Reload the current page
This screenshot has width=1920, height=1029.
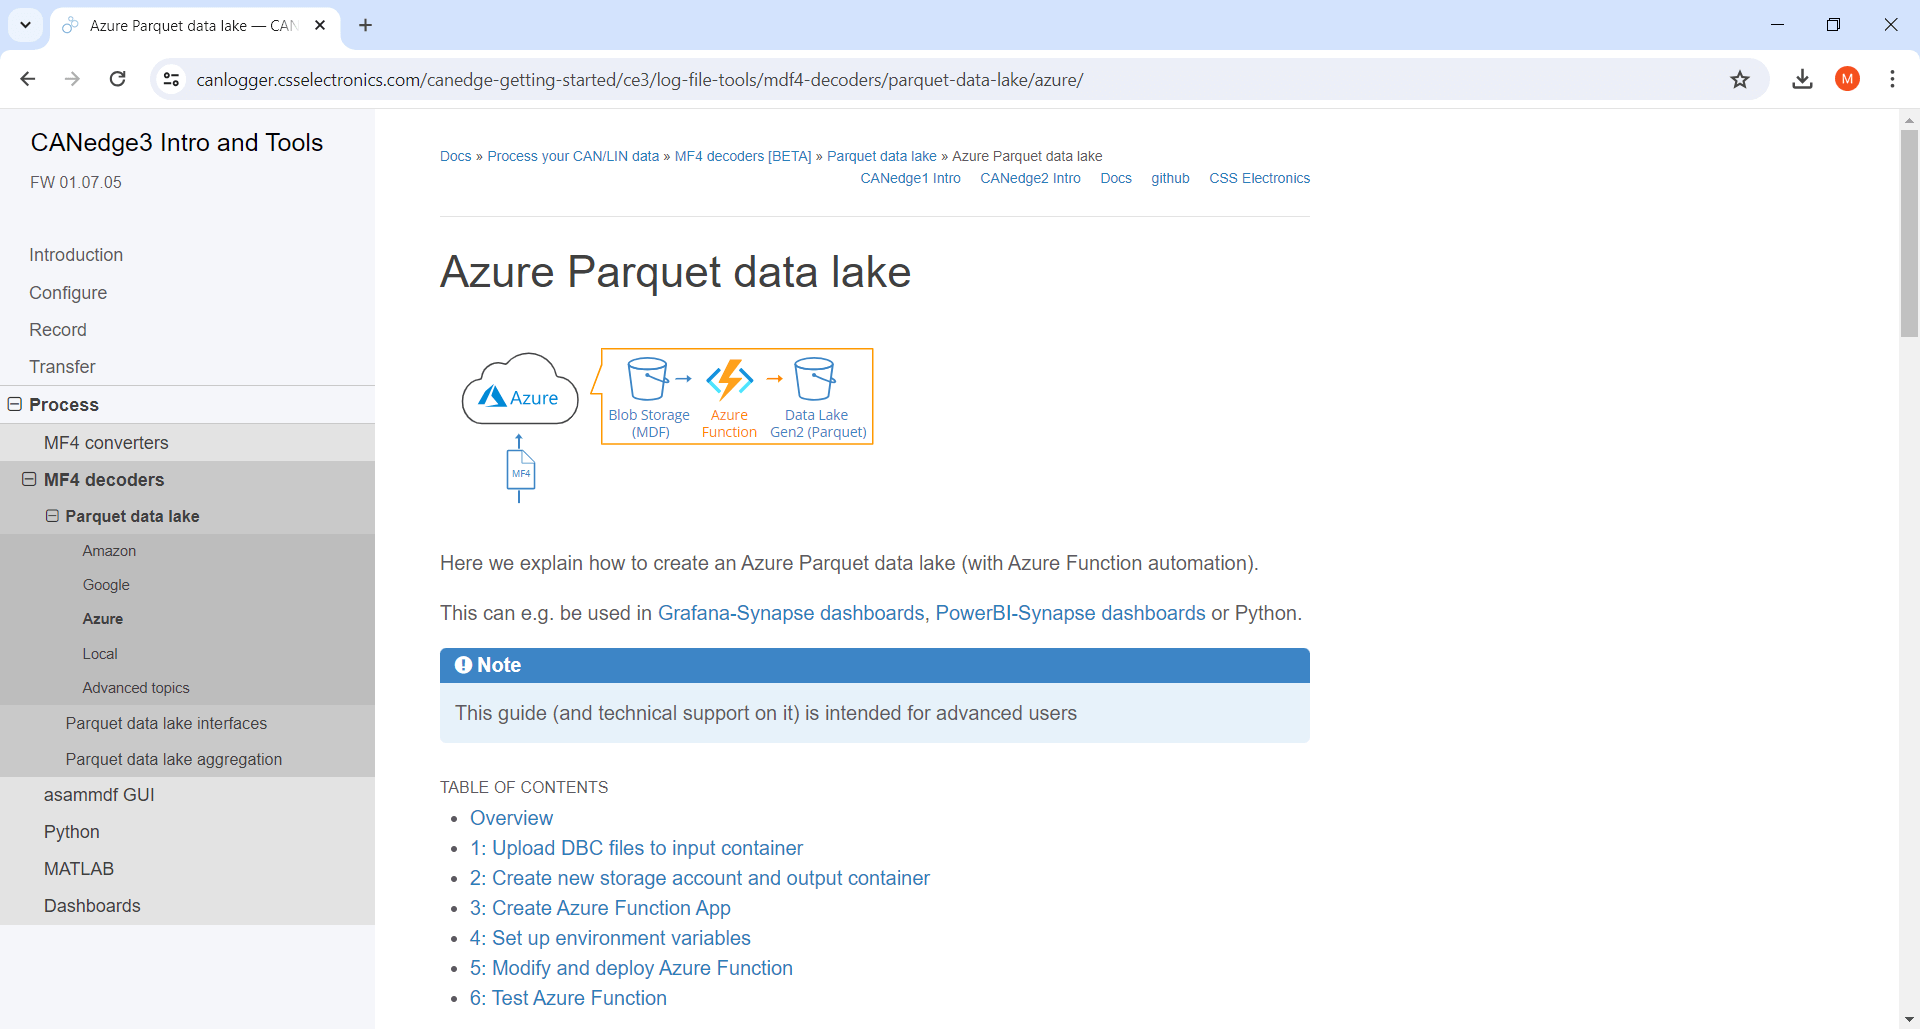pos(117,79)
